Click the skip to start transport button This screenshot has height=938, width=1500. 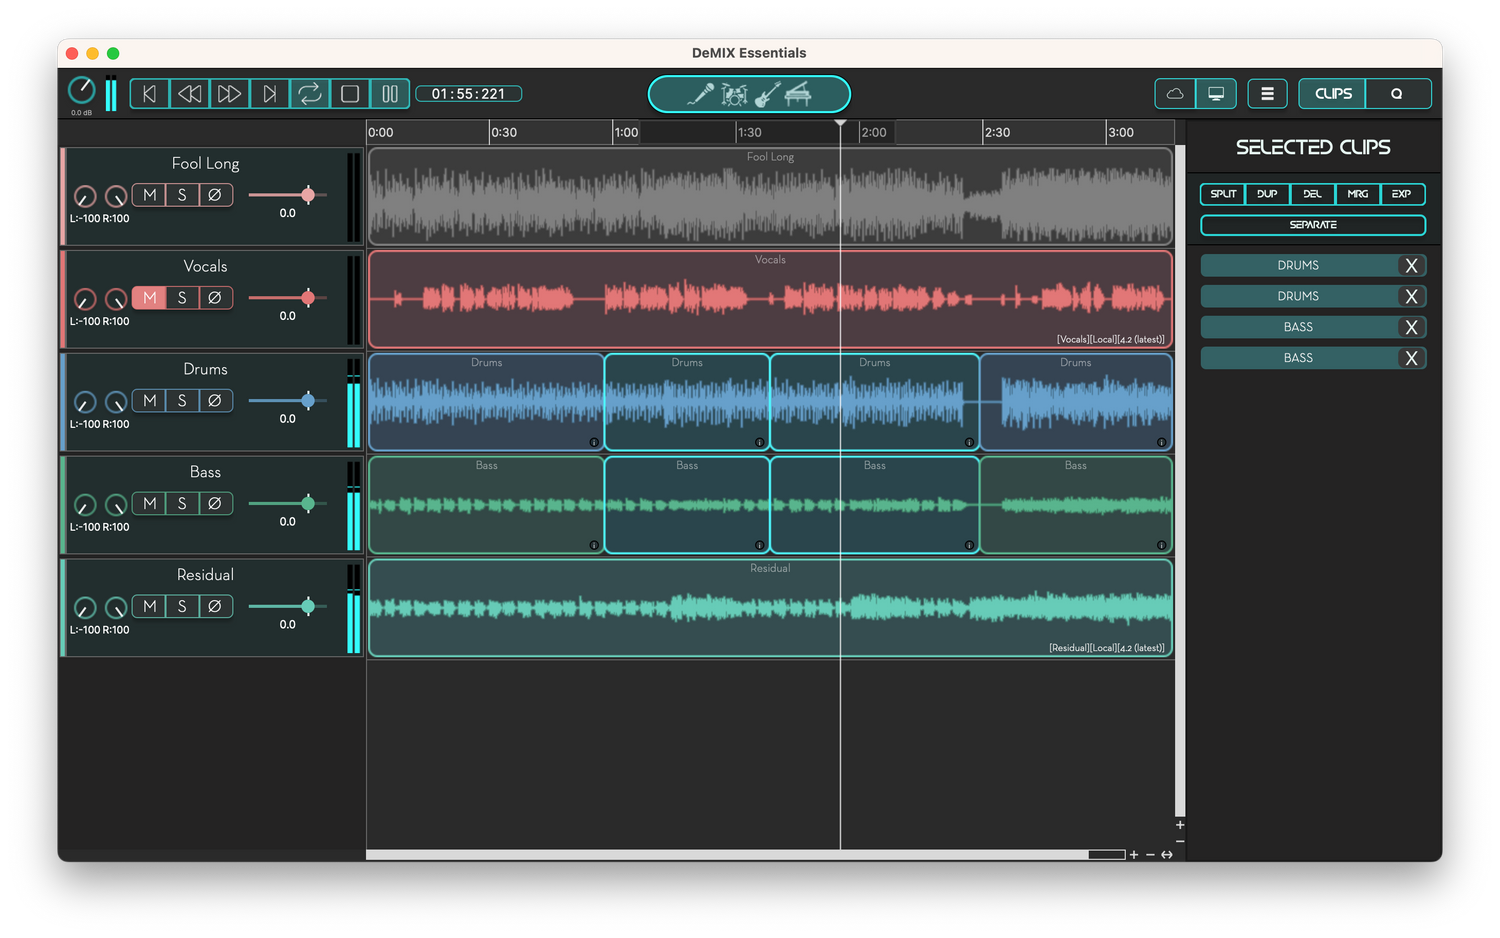pos(149,94)
